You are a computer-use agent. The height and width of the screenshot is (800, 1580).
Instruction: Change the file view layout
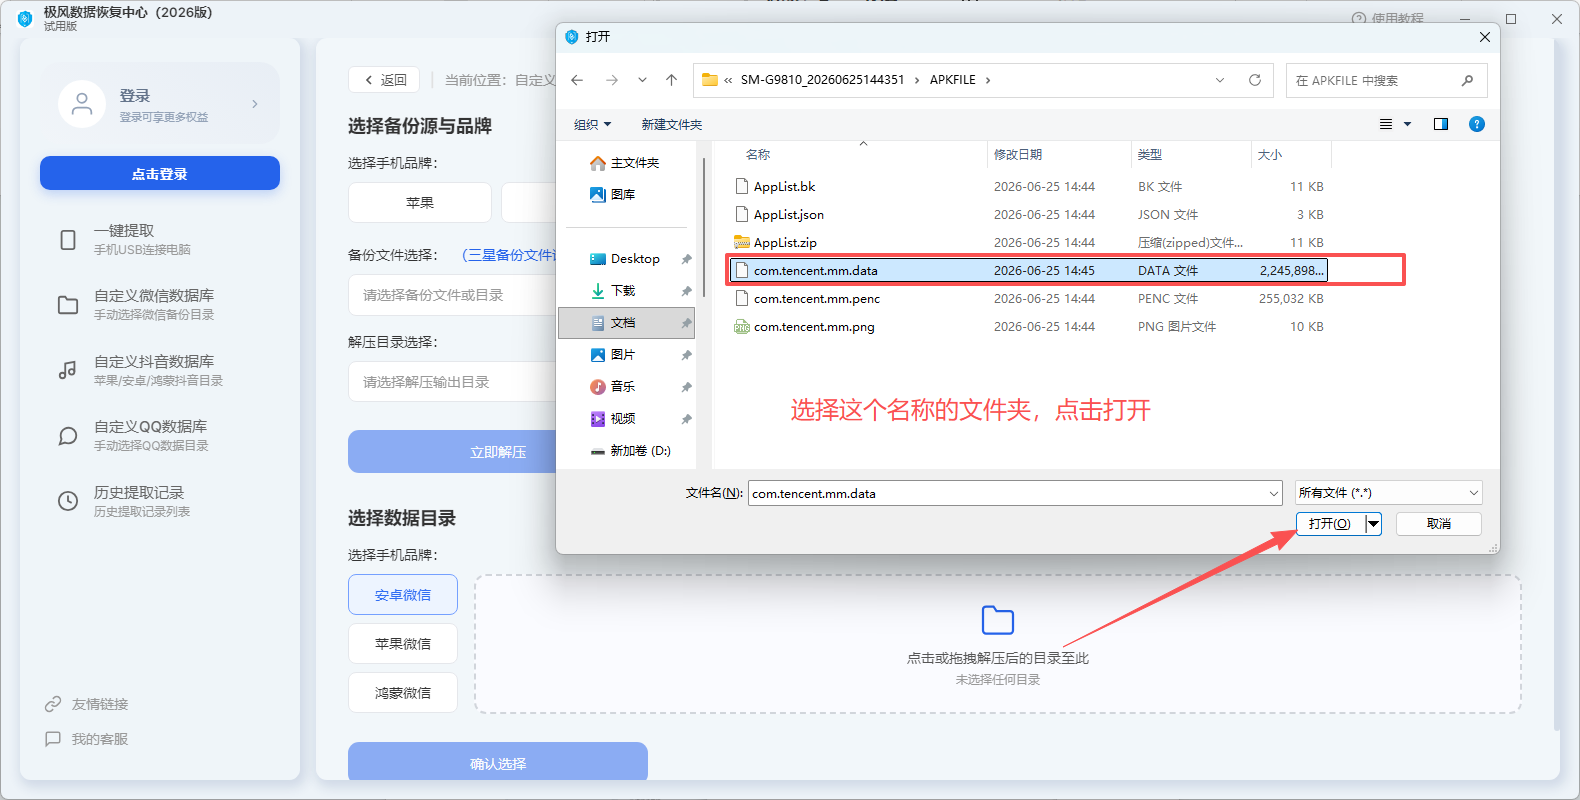(x=1386, y=124)
